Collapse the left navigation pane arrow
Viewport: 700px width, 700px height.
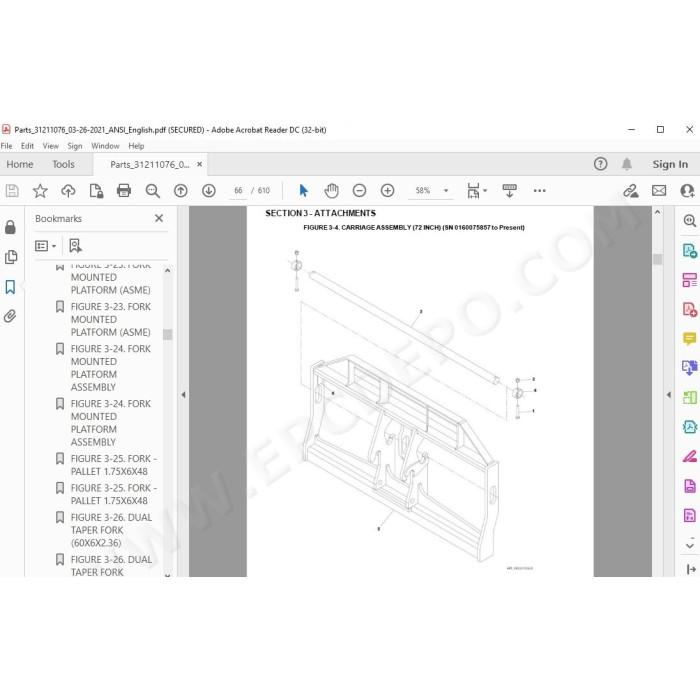(x=183, y=395)
